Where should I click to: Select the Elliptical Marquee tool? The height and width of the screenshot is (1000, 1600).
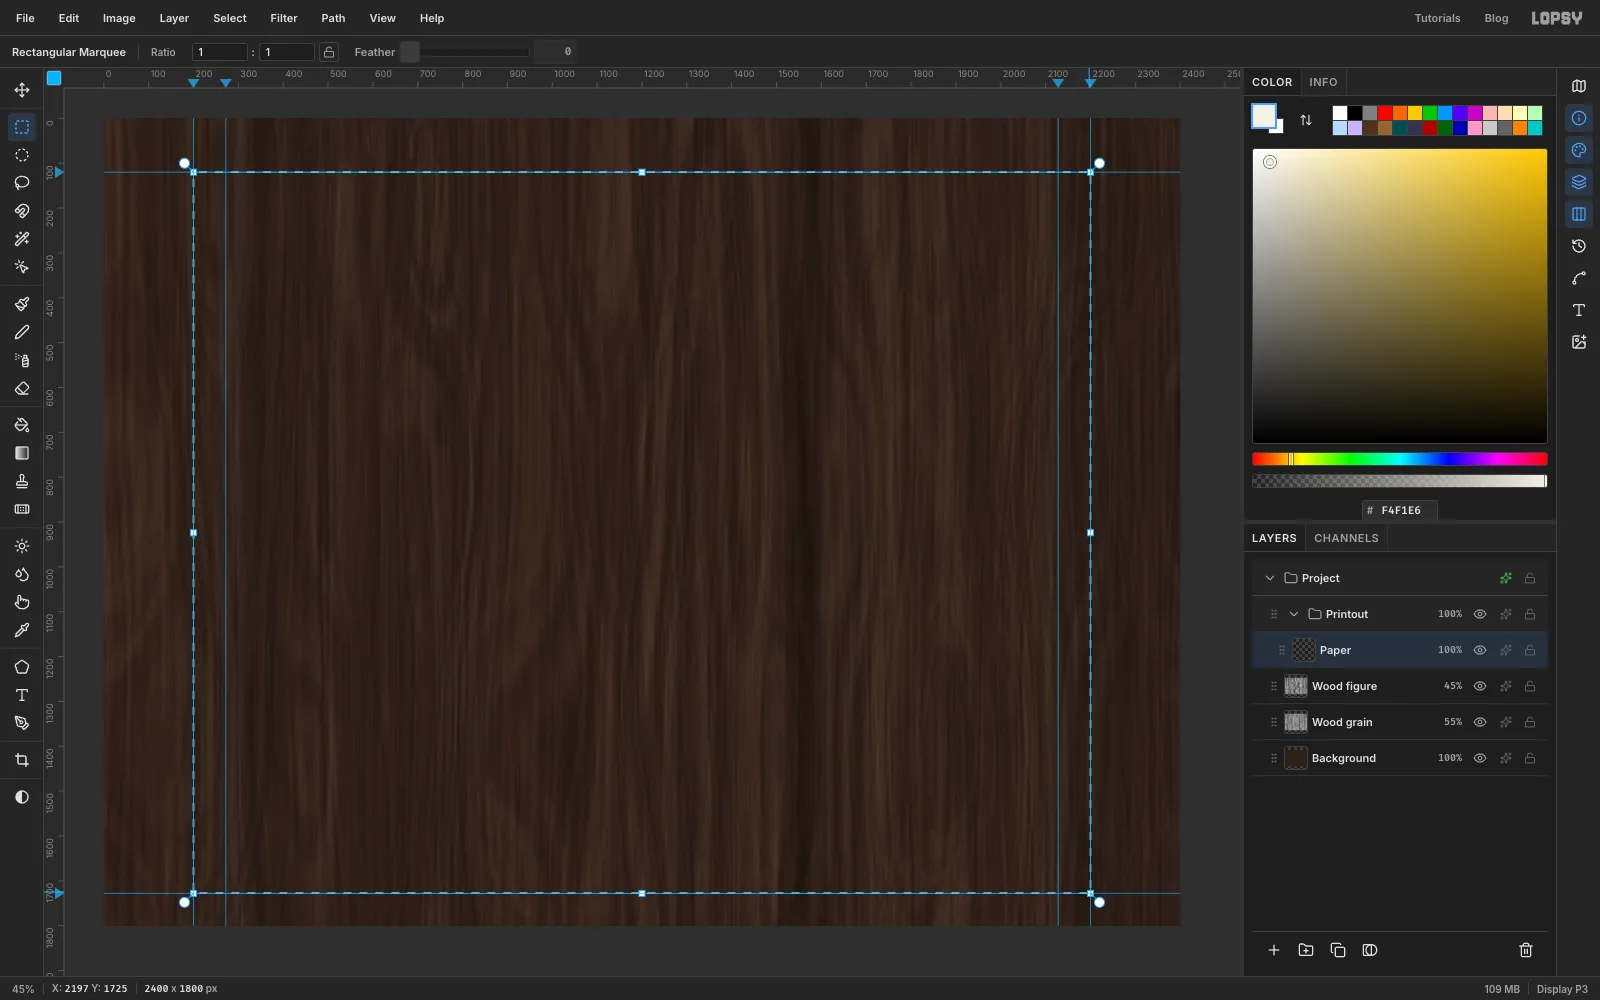[22, 155]
